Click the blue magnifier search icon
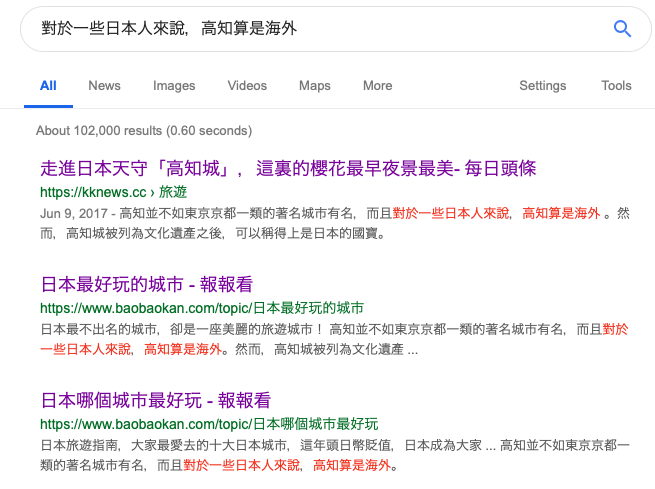 click(x=622, y=29)
